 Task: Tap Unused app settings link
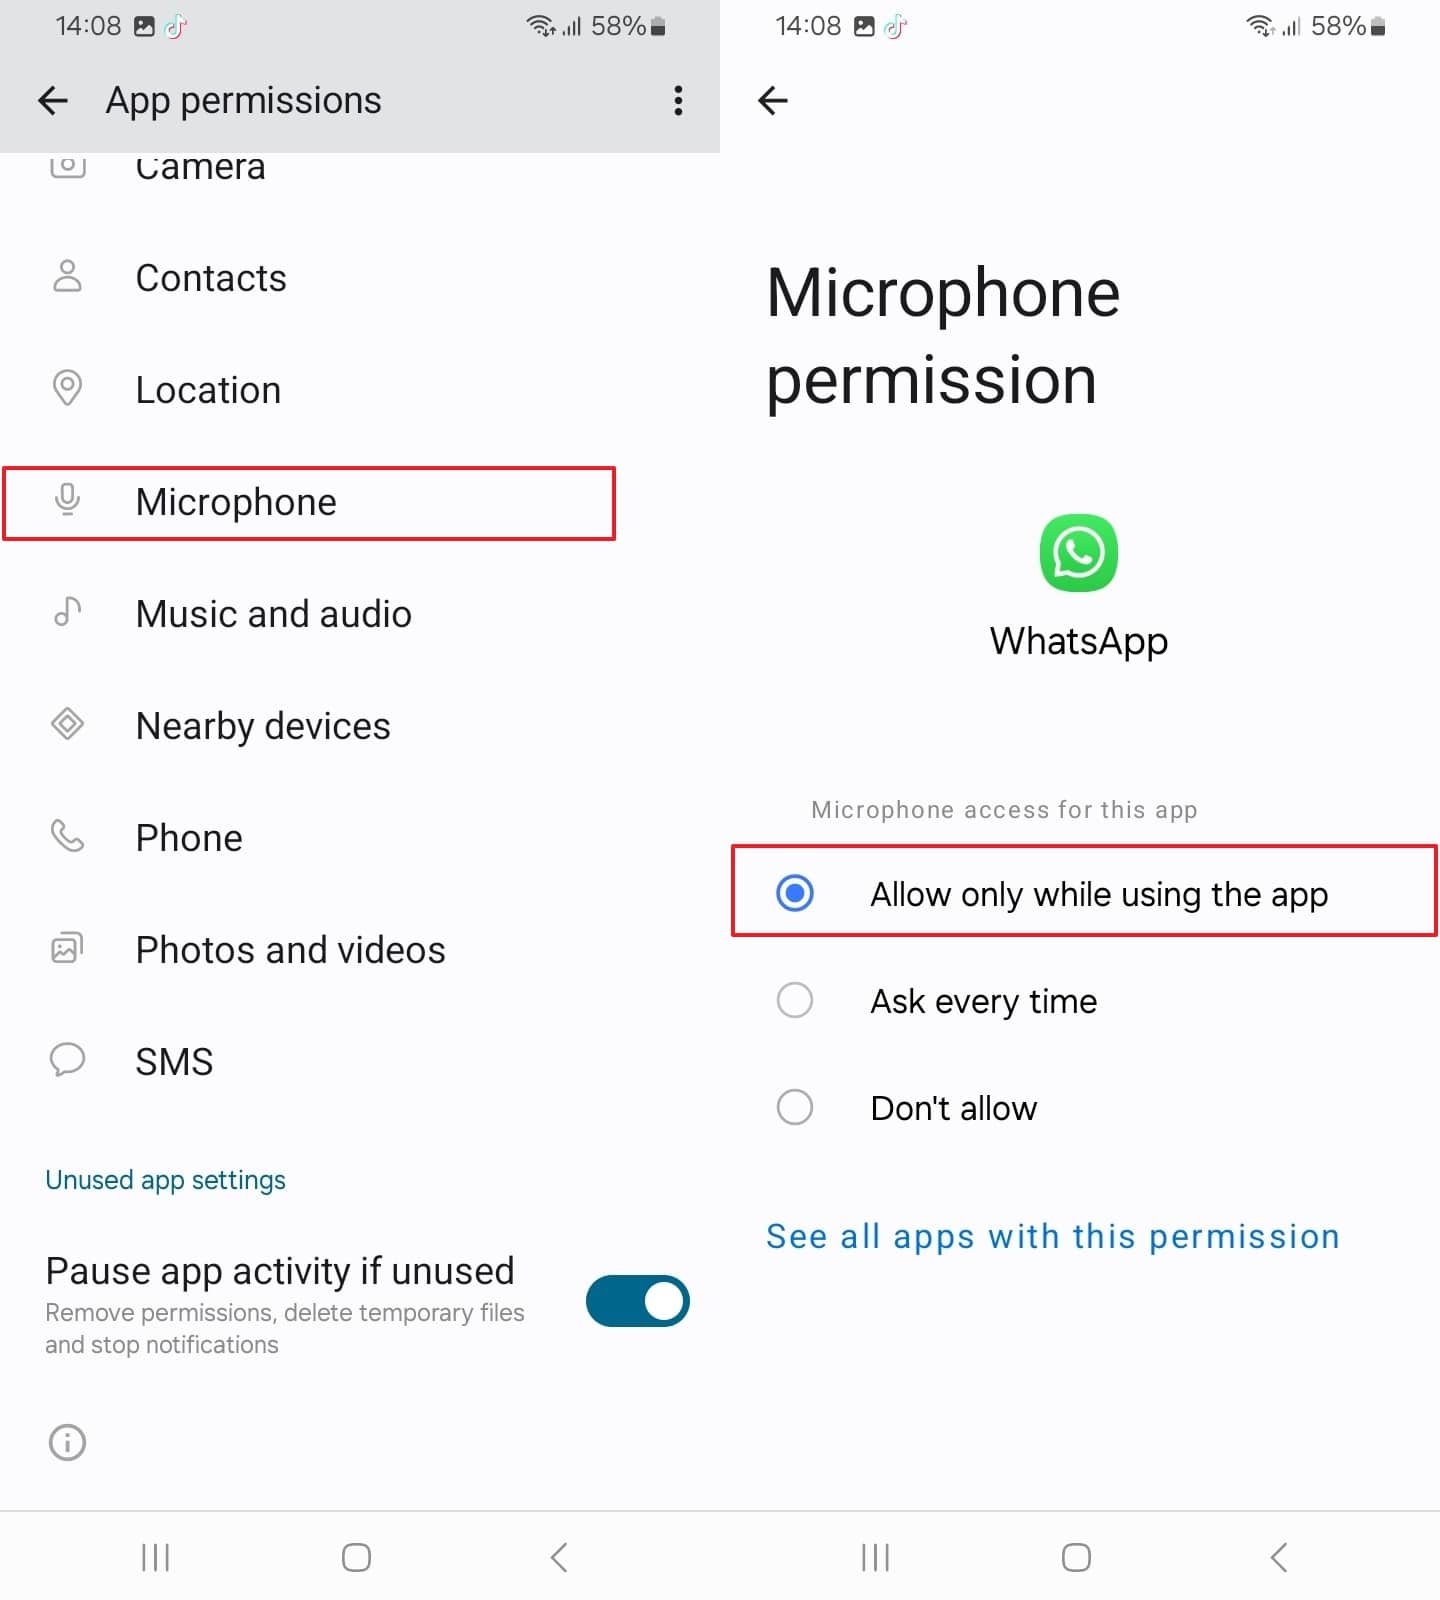coord(165,1180)
